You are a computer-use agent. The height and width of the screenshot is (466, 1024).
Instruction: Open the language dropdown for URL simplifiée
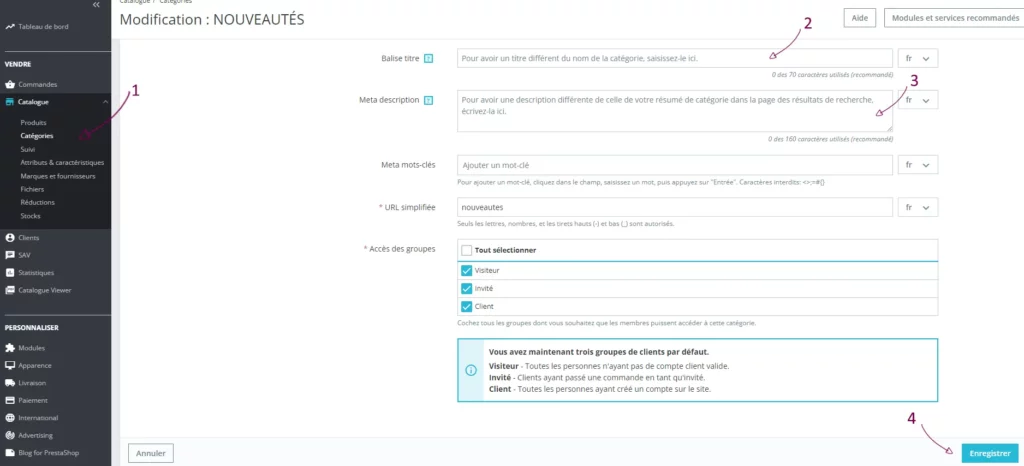click(x=917, y=207)
